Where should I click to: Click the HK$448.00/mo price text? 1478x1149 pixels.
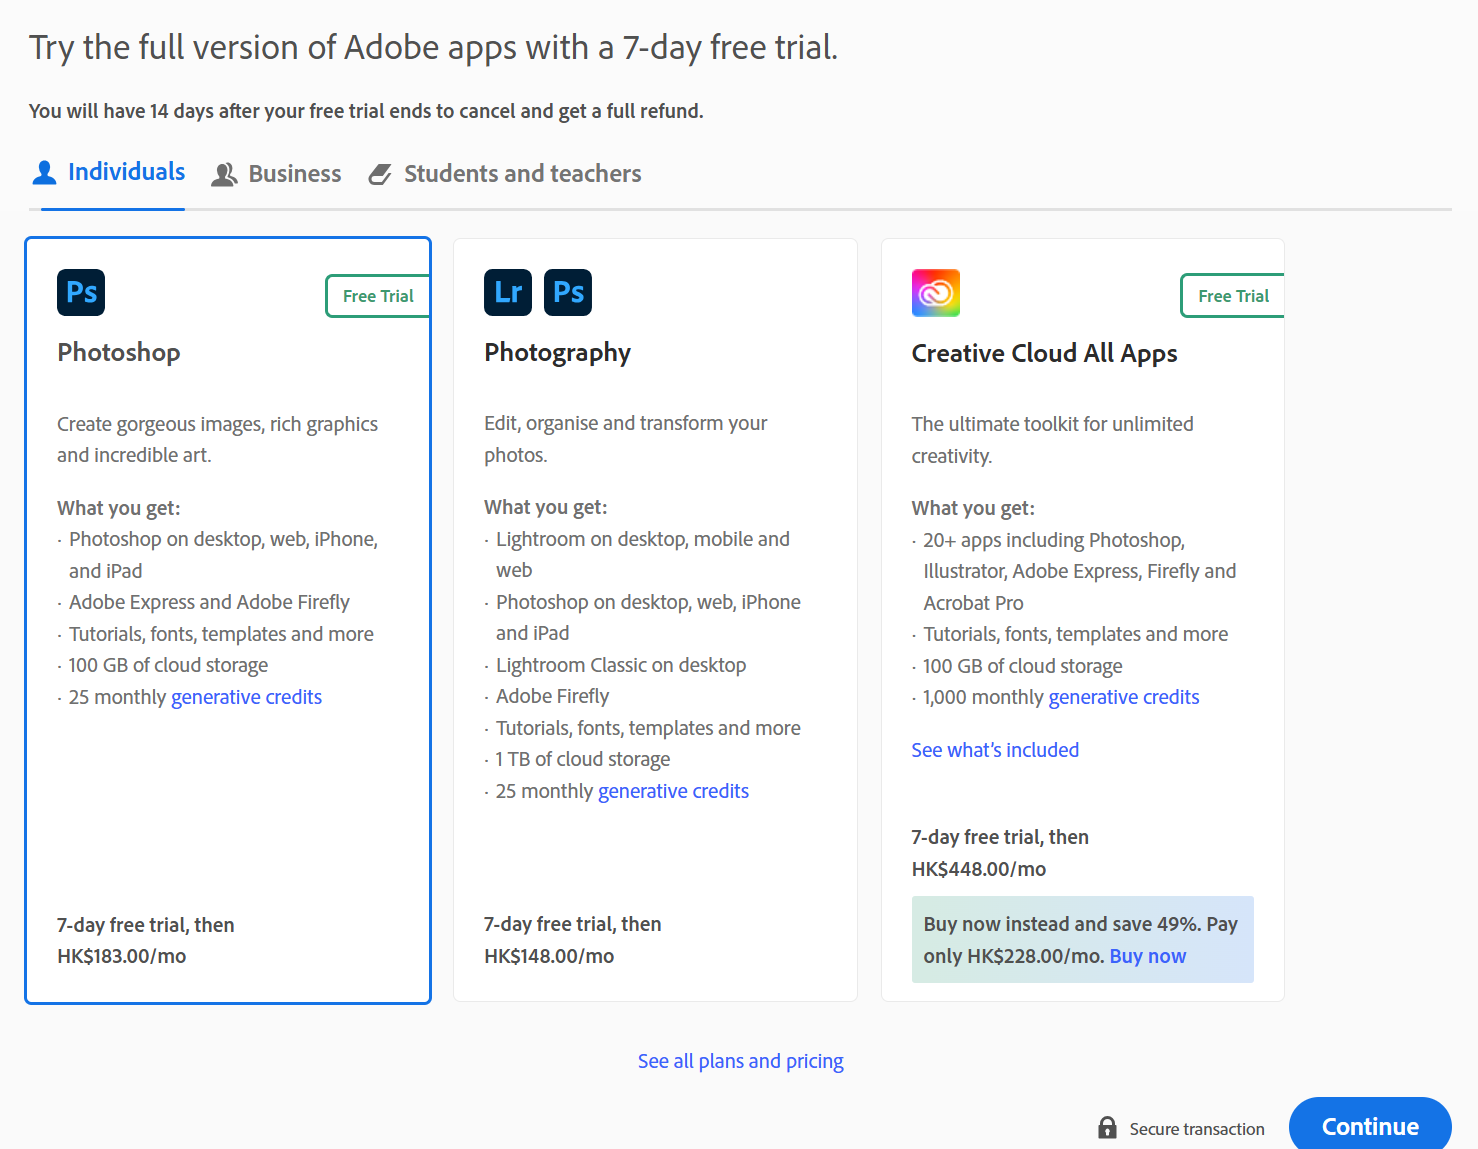click(978, 869)
